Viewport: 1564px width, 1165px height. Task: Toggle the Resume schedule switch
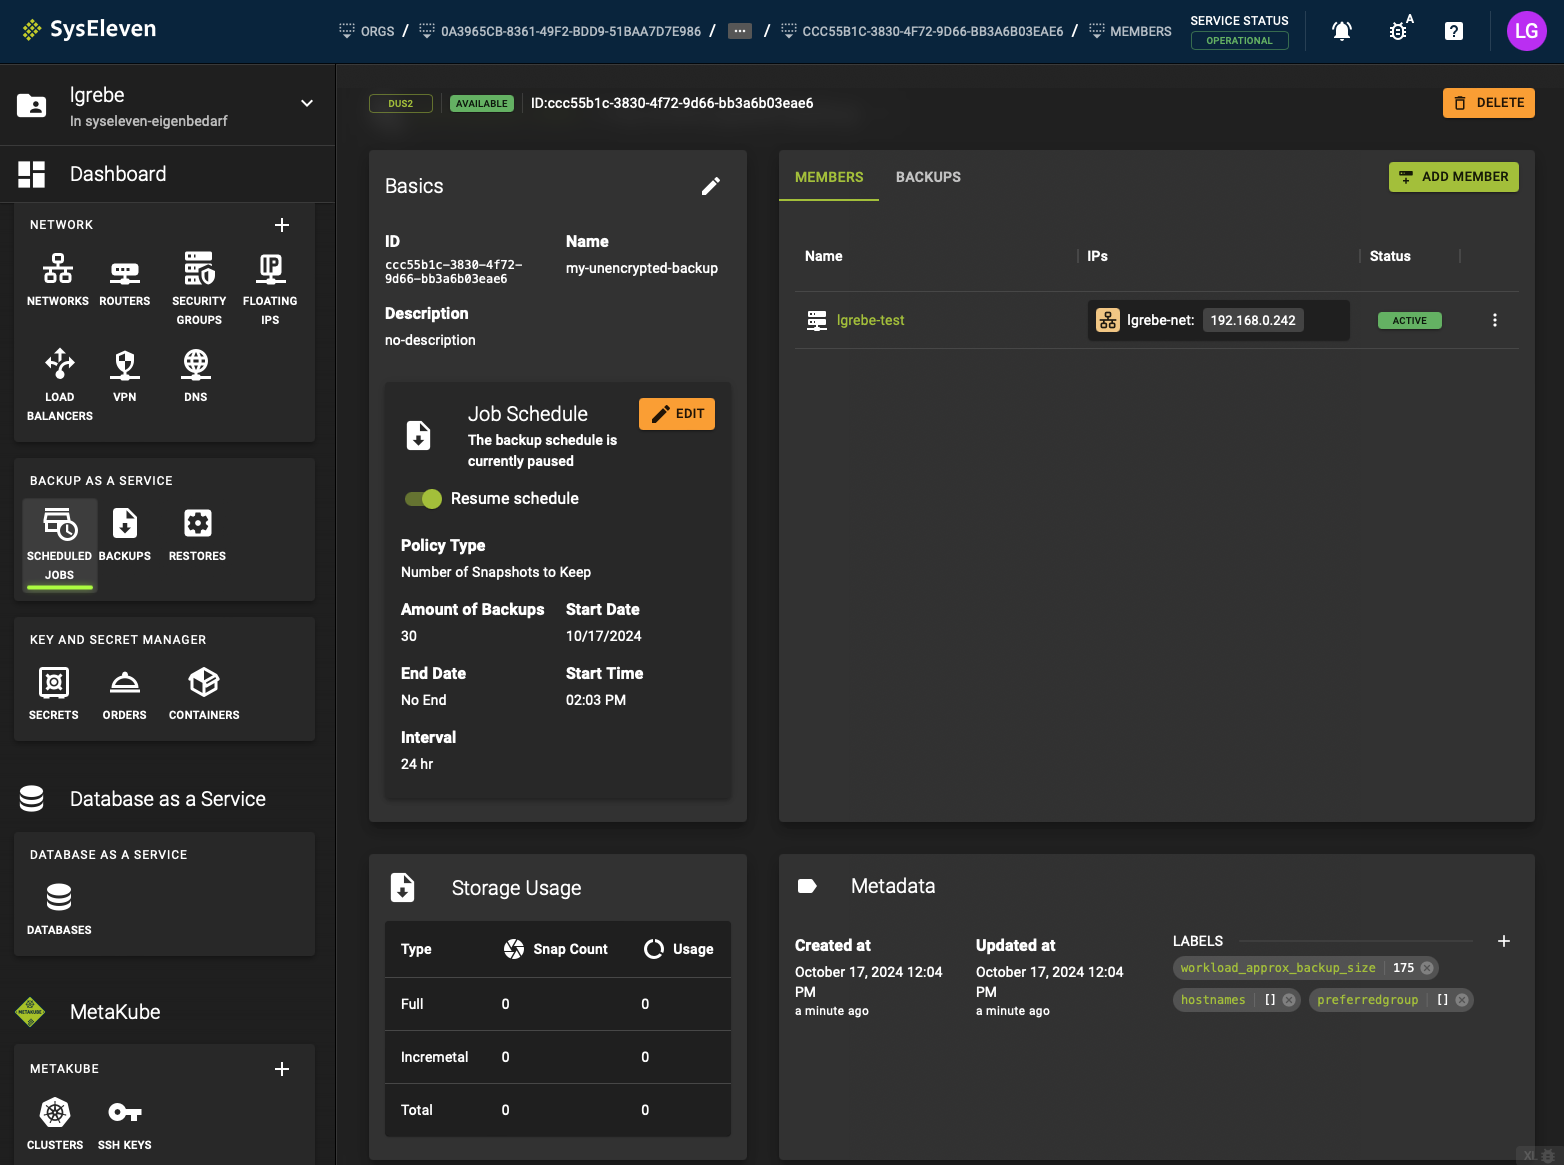pyautogui.click(x=423, y=499)
